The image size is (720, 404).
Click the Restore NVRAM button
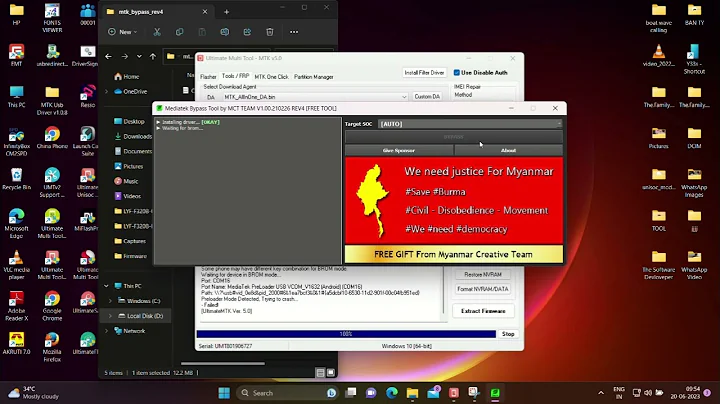pyautogui.click(x=483, y=274)
